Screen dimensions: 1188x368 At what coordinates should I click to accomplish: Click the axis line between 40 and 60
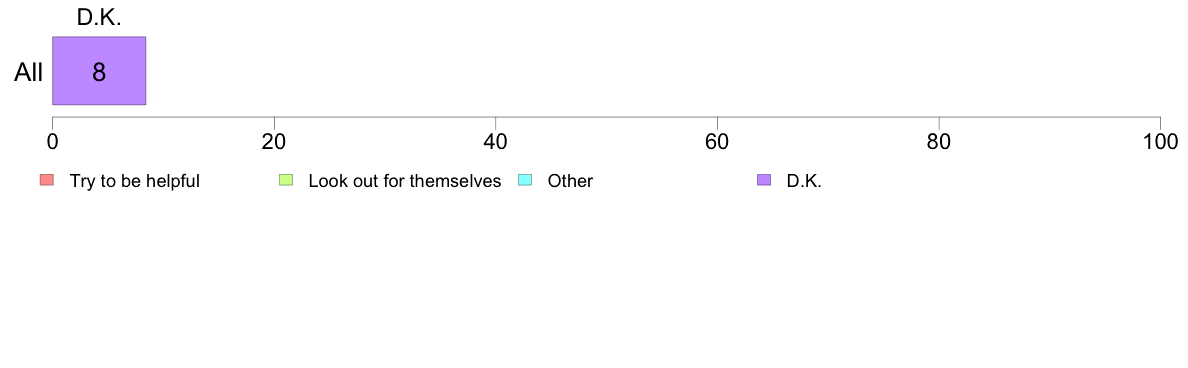606,117
